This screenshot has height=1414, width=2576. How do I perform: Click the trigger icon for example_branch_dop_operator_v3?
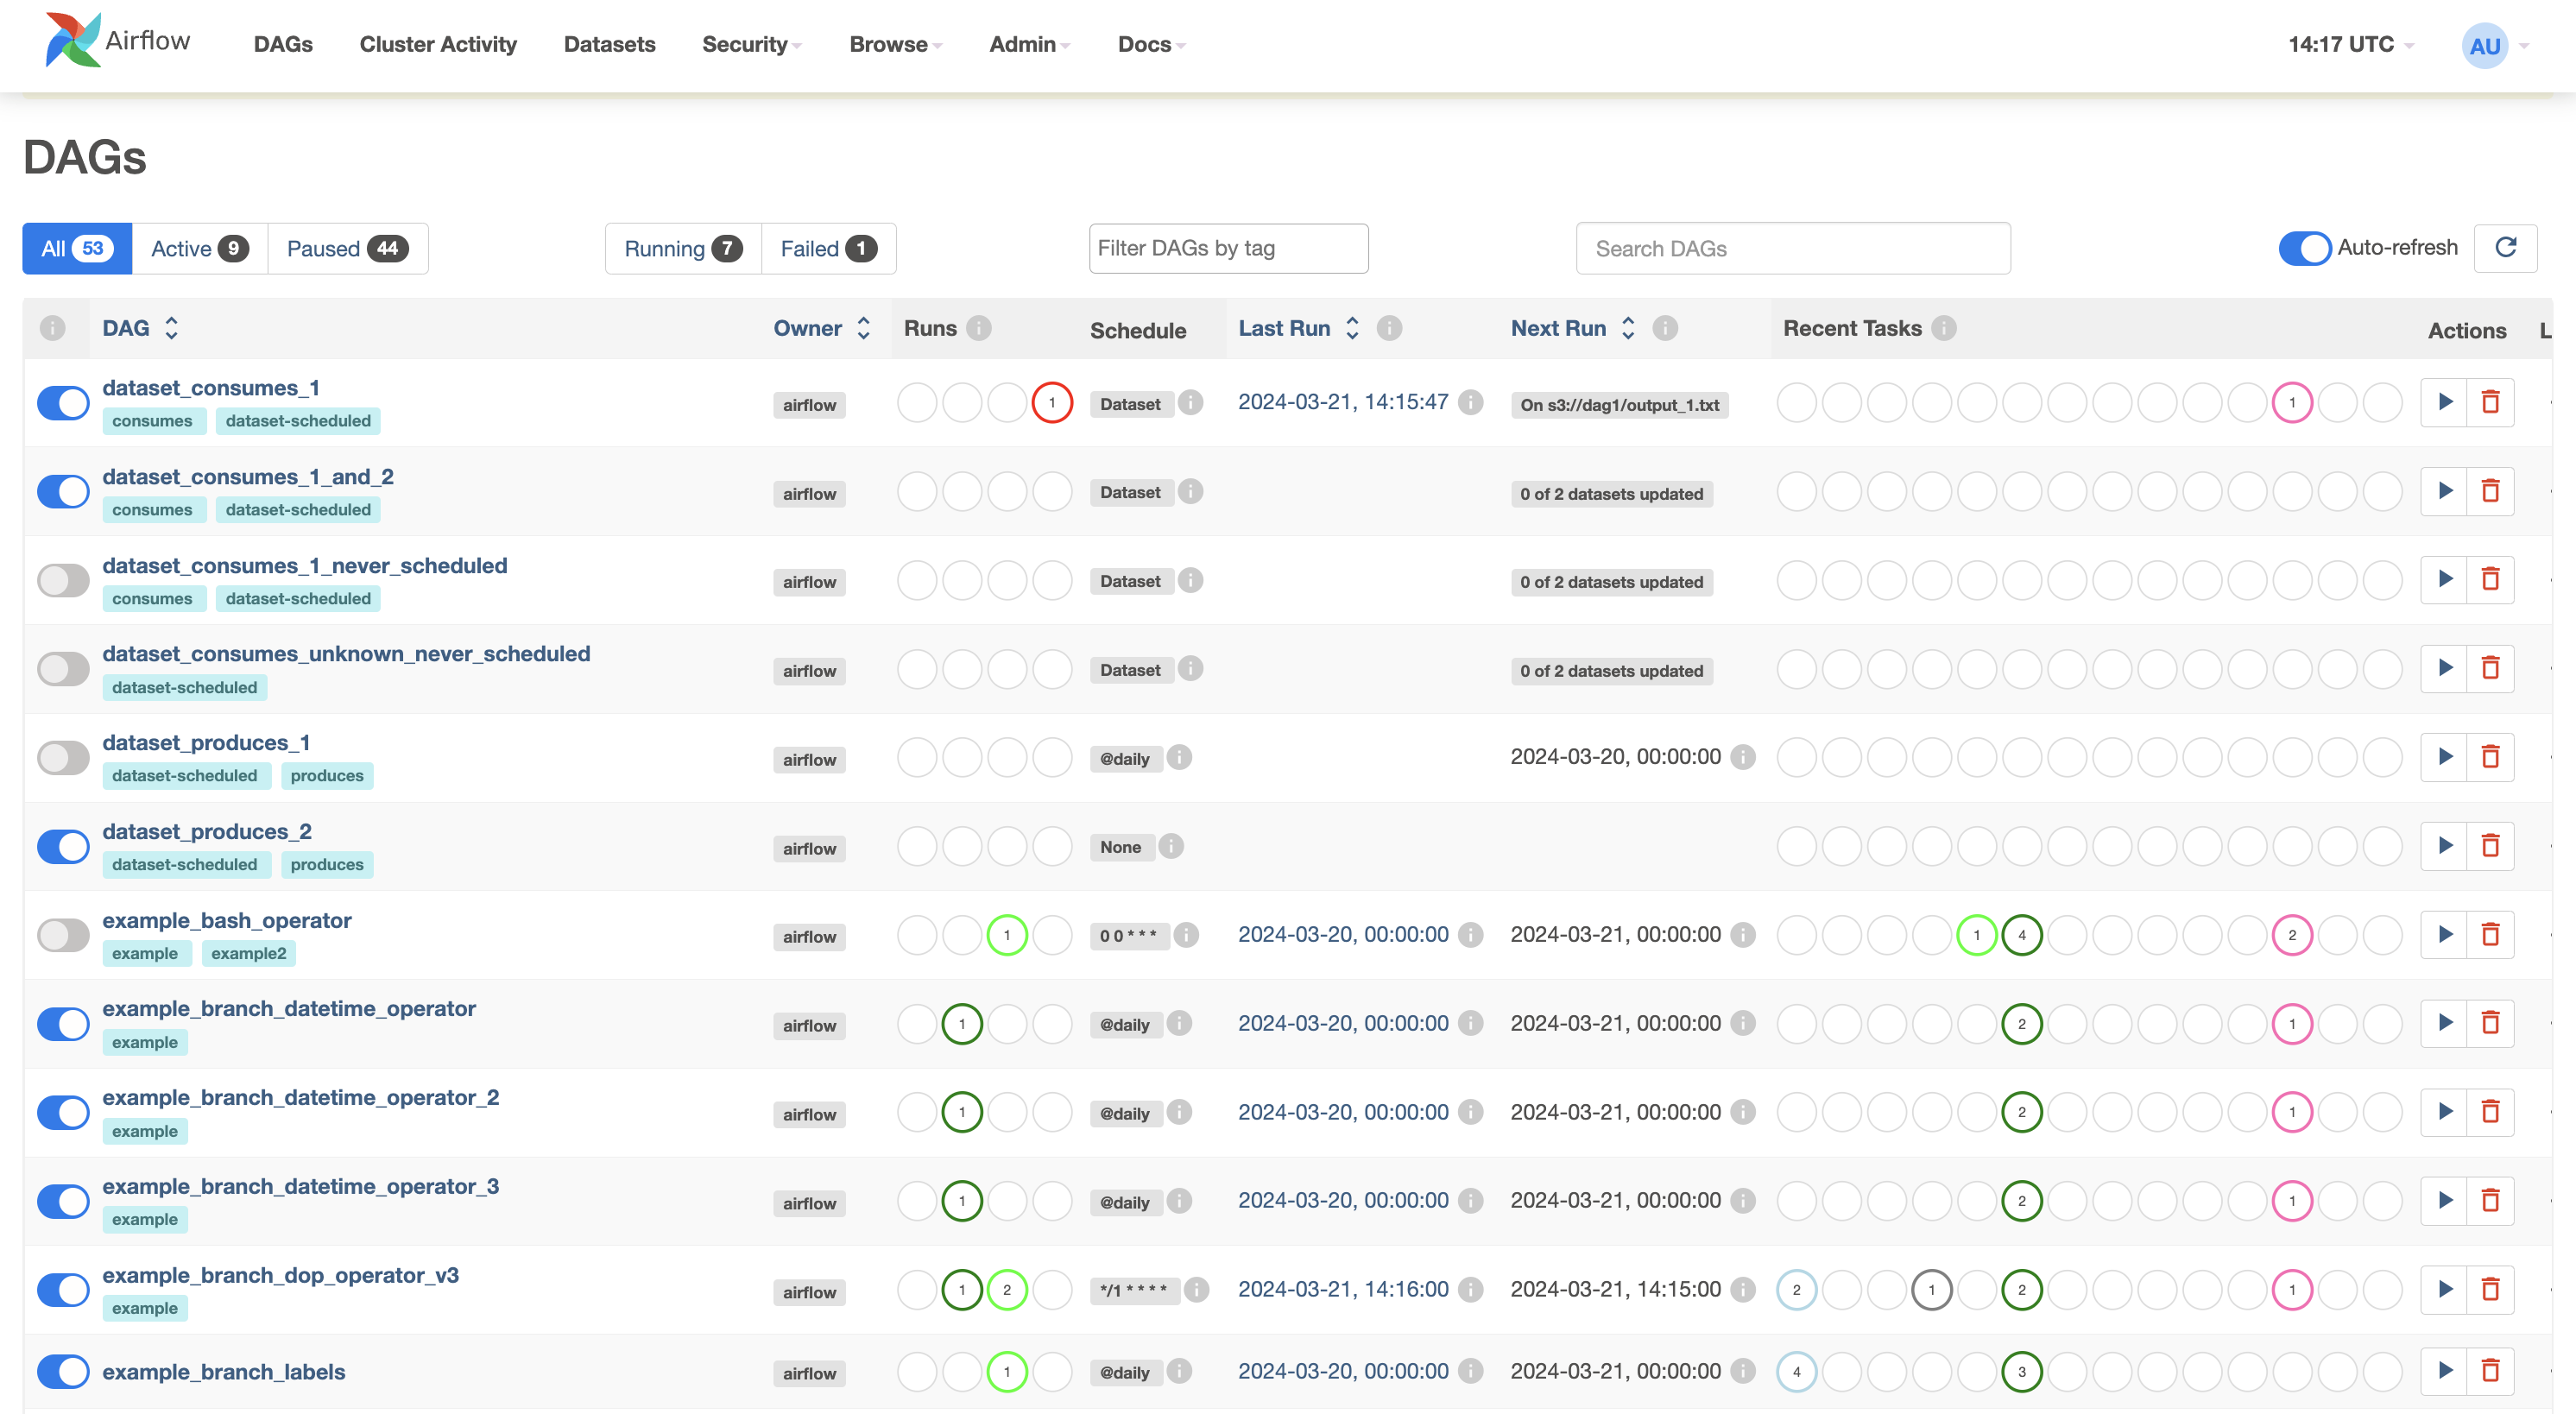[2446, 1289]
